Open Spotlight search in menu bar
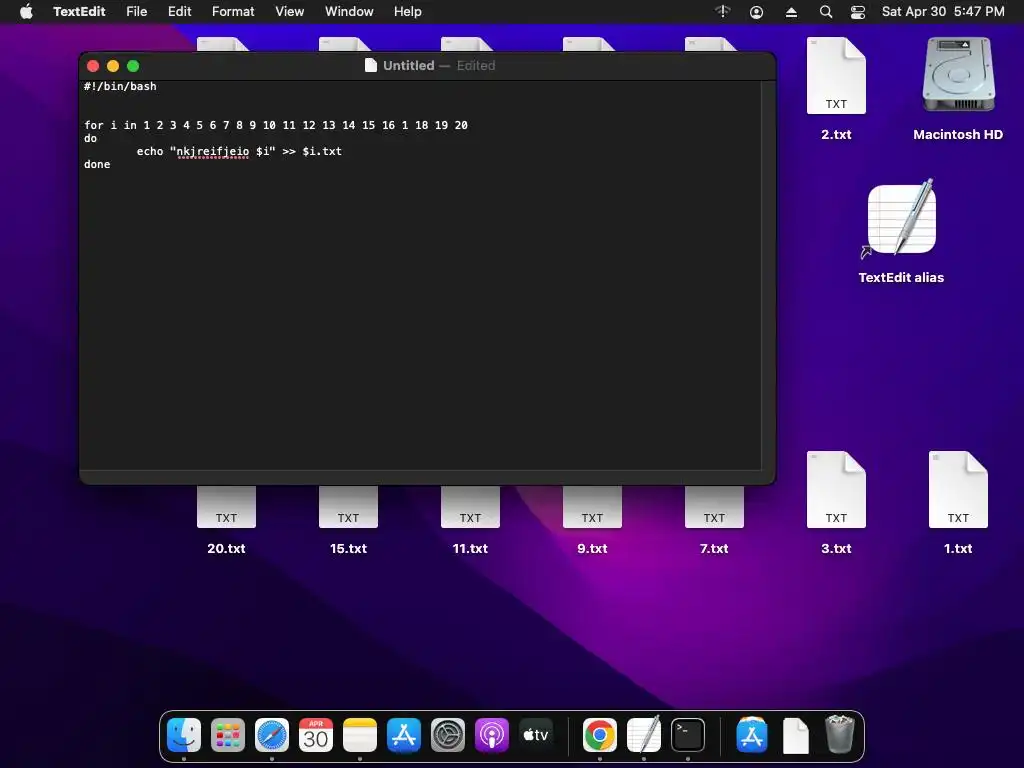1024x768 pixels. [825, 12]
